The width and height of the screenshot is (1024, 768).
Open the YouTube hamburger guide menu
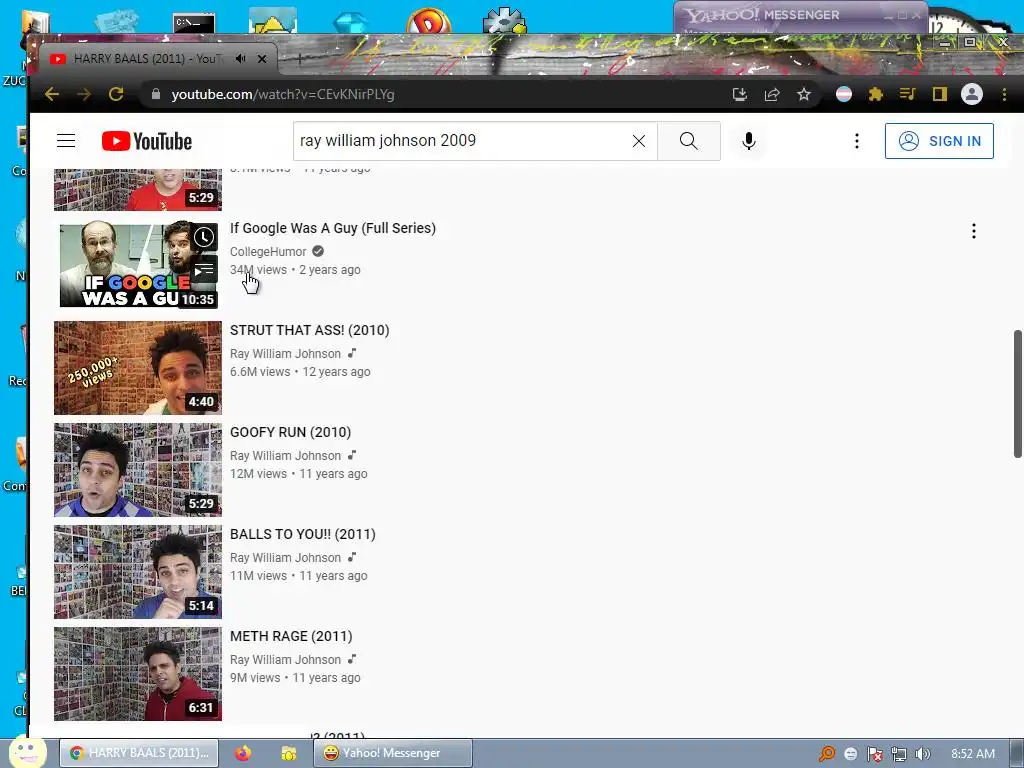[x=66, y=141]
